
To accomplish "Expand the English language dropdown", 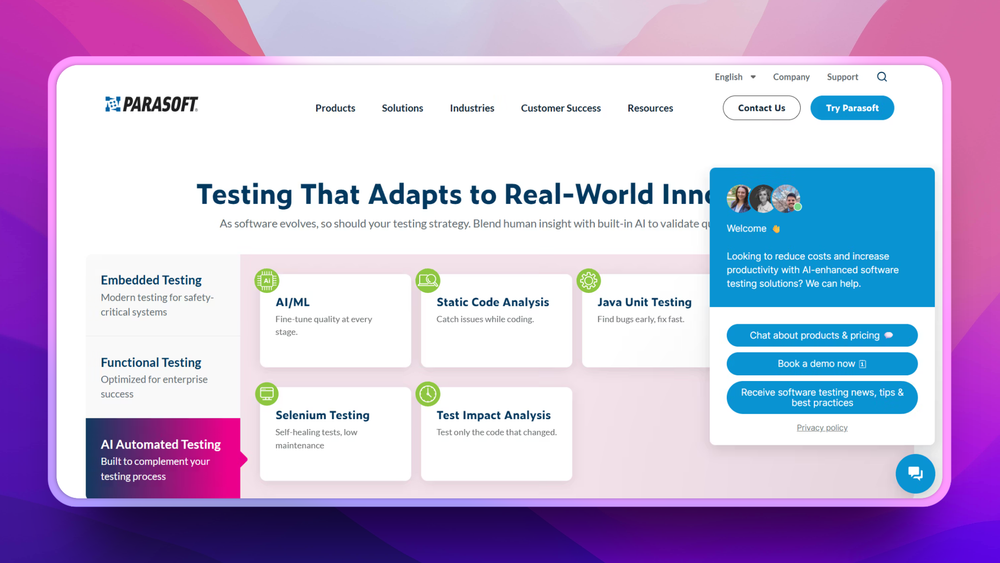I will (735, 77).
